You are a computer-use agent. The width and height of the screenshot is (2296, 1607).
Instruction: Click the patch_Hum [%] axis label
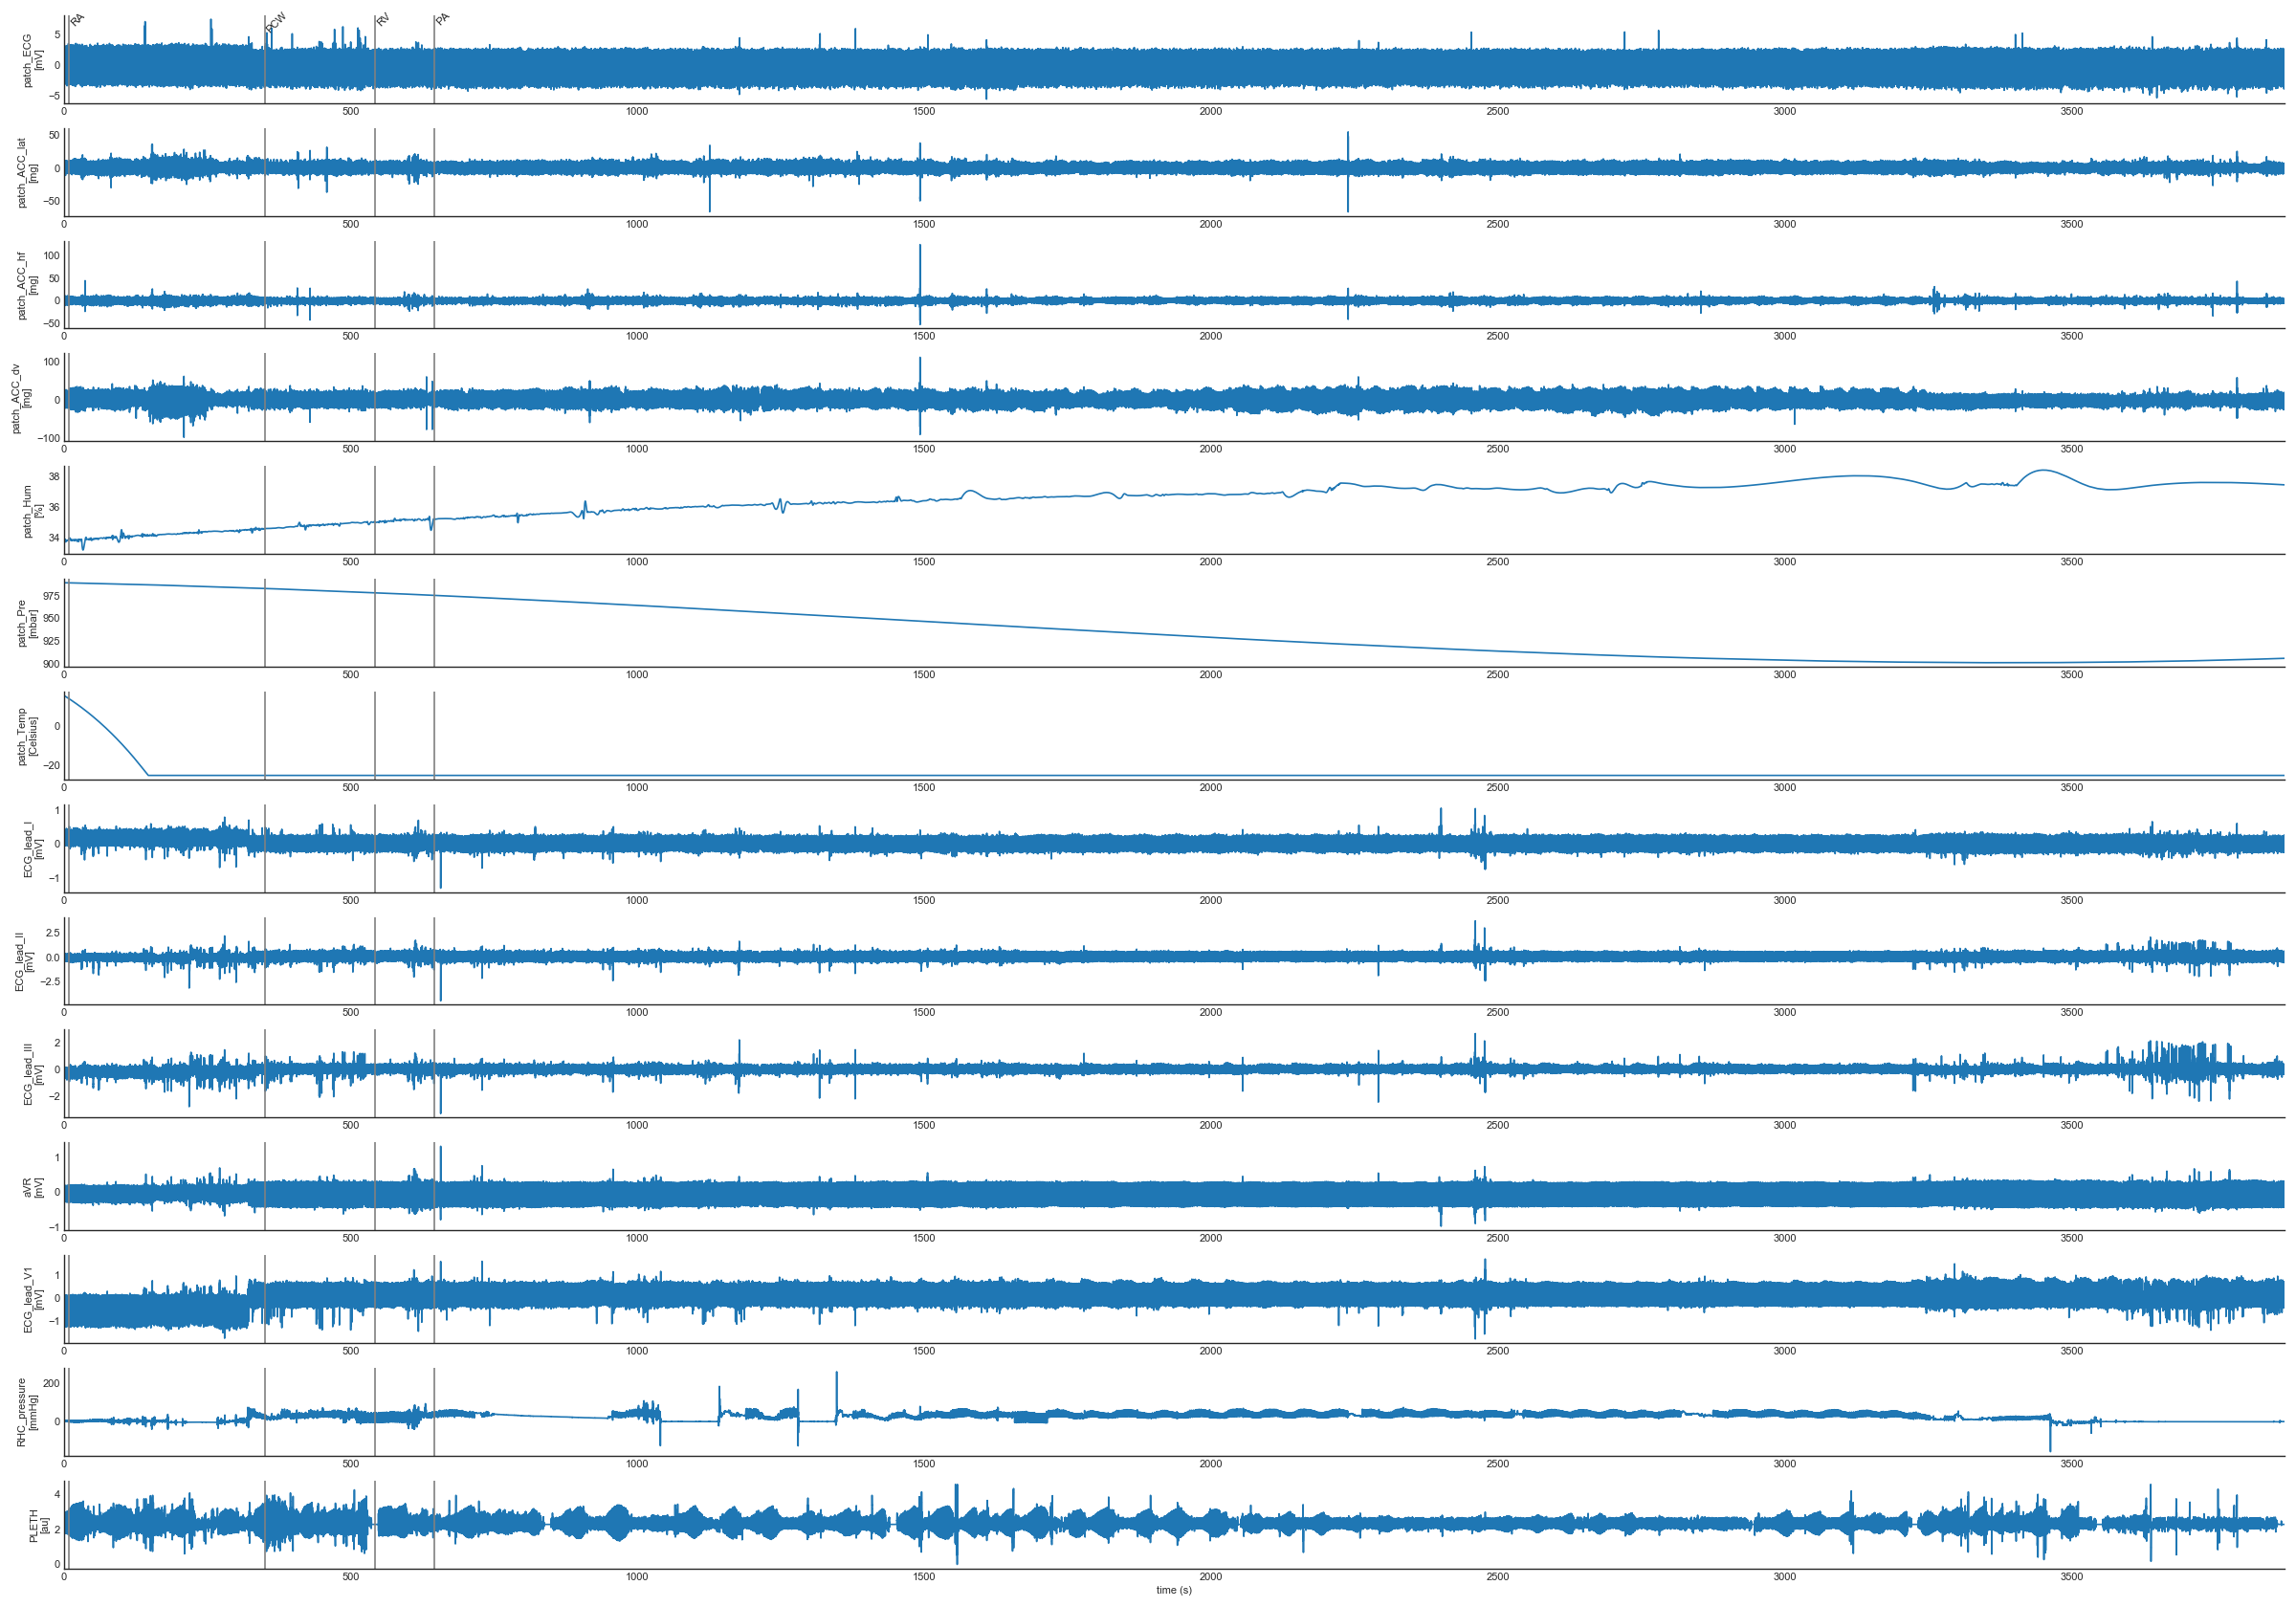(x=32, y=511)
